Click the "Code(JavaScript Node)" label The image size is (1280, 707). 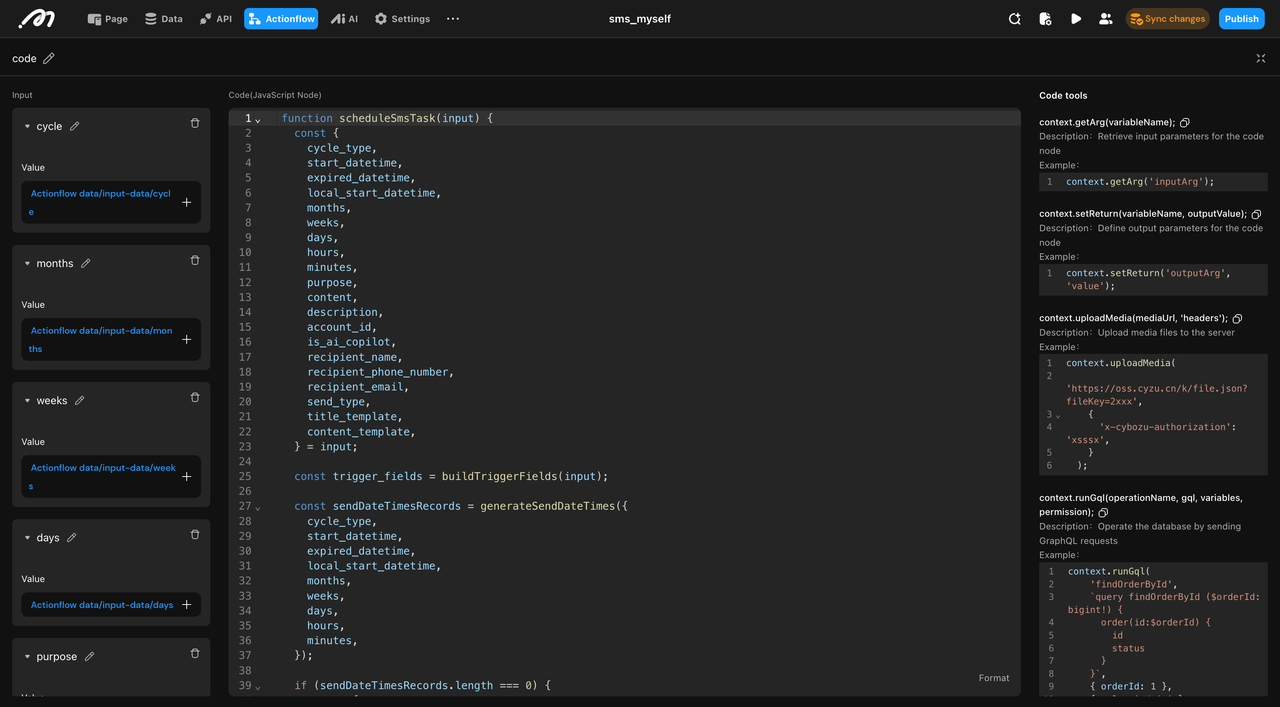click(275, 95)
